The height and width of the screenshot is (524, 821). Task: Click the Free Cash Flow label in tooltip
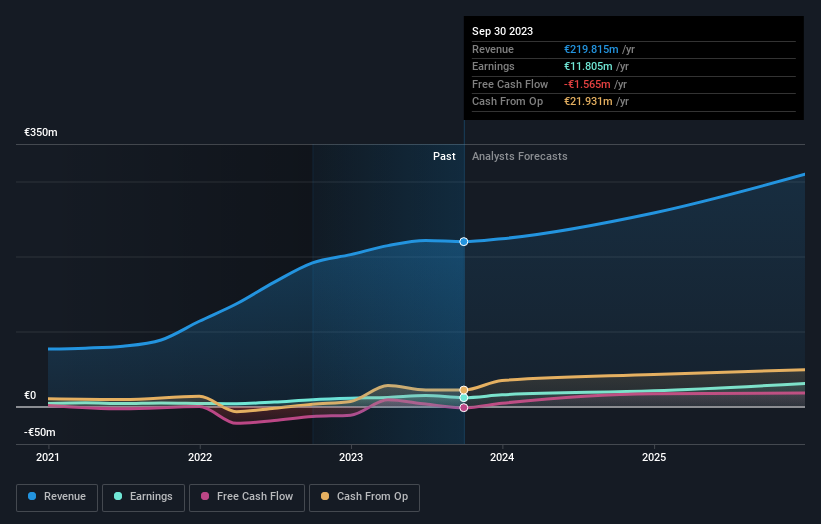(510, 84)
